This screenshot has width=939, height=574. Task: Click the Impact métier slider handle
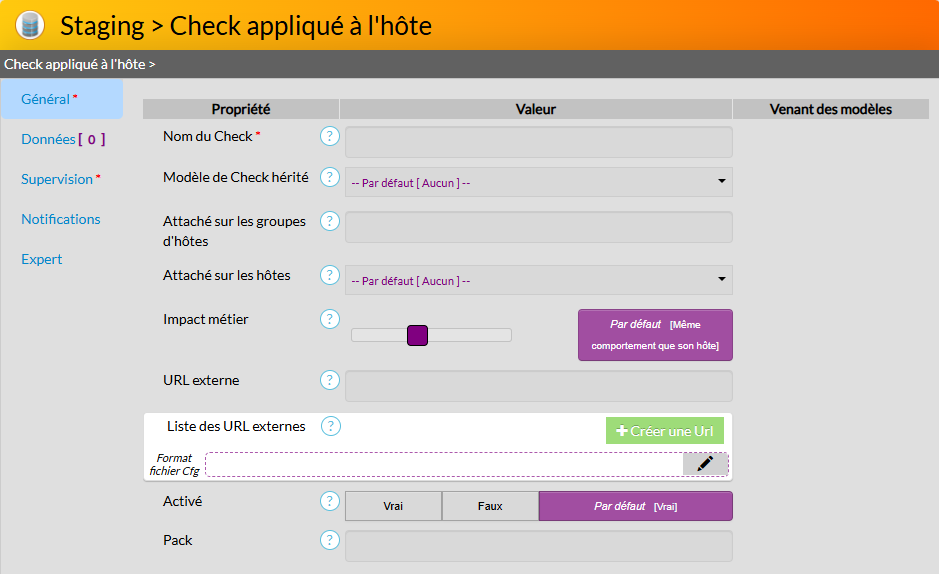[418, 336]
